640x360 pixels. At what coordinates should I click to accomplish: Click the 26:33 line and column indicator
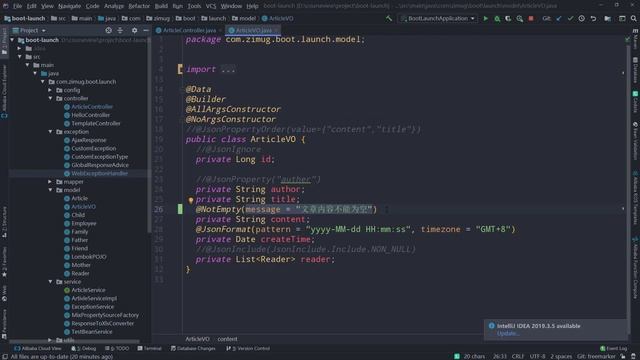(500, 356)
